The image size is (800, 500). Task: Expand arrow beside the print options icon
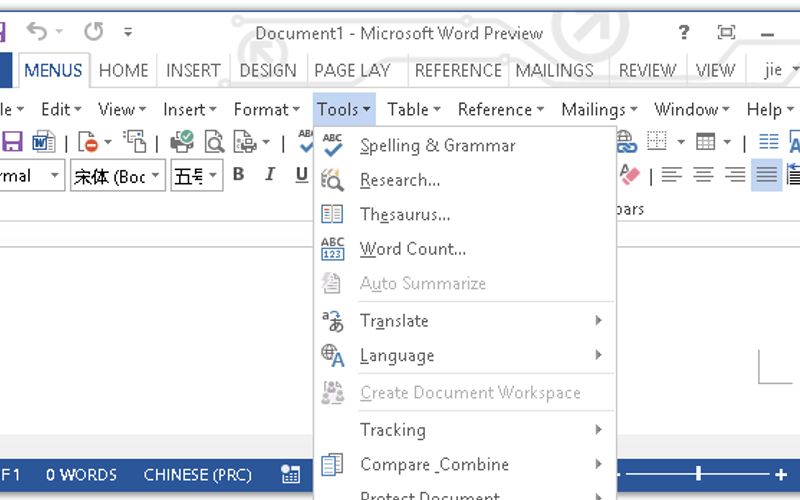point(266,142)
